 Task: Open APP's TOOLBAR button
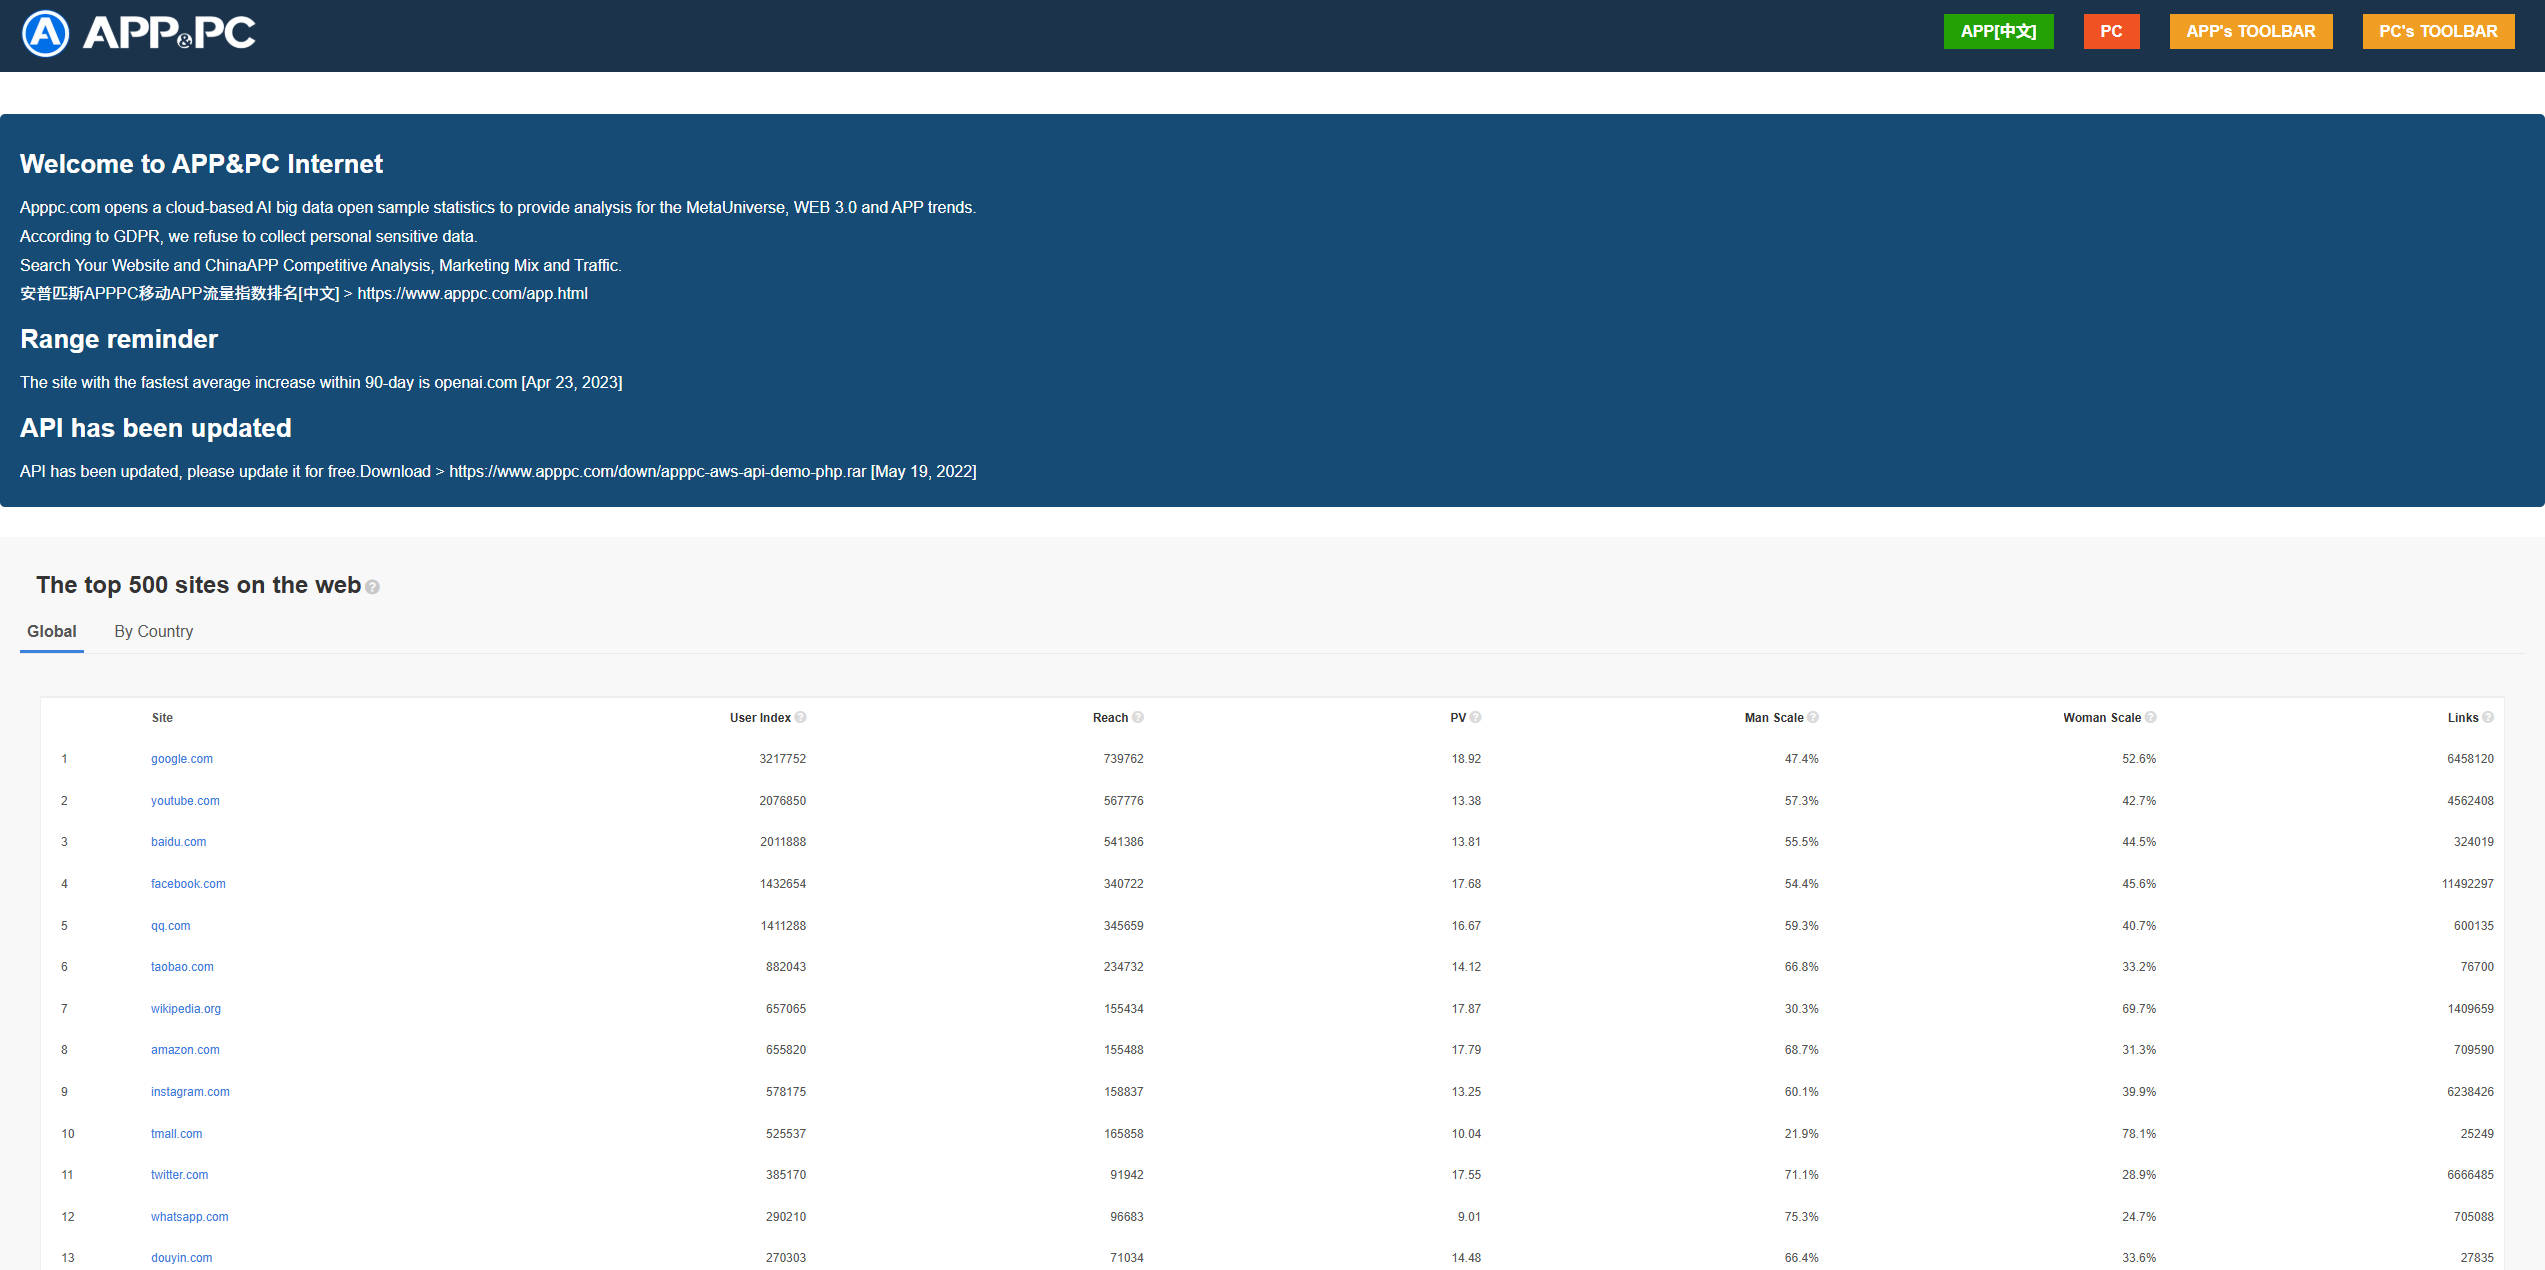2250,31
